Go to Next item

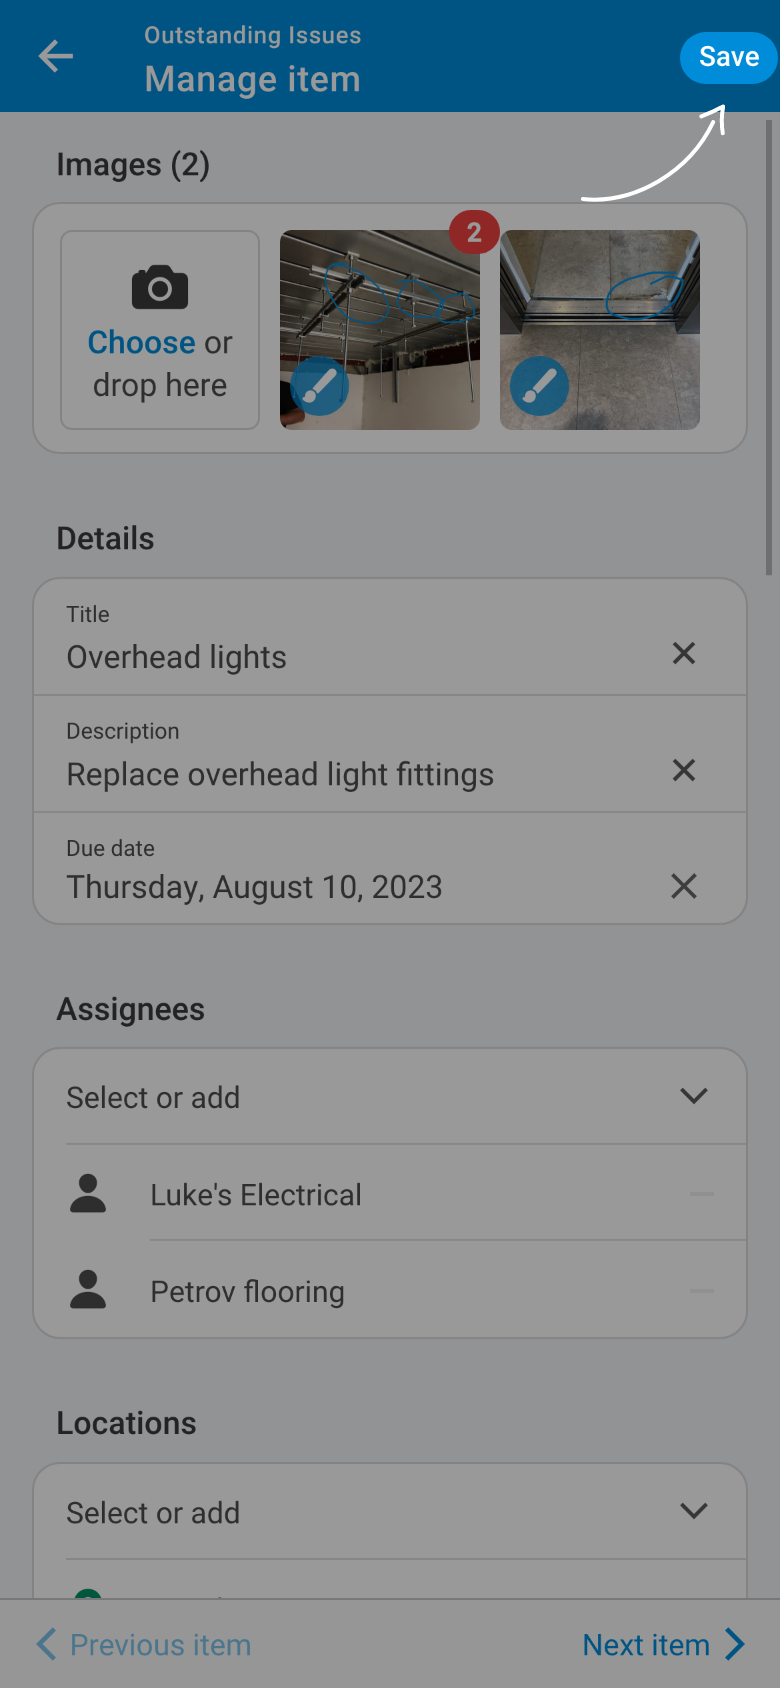tap(664, 1645)
